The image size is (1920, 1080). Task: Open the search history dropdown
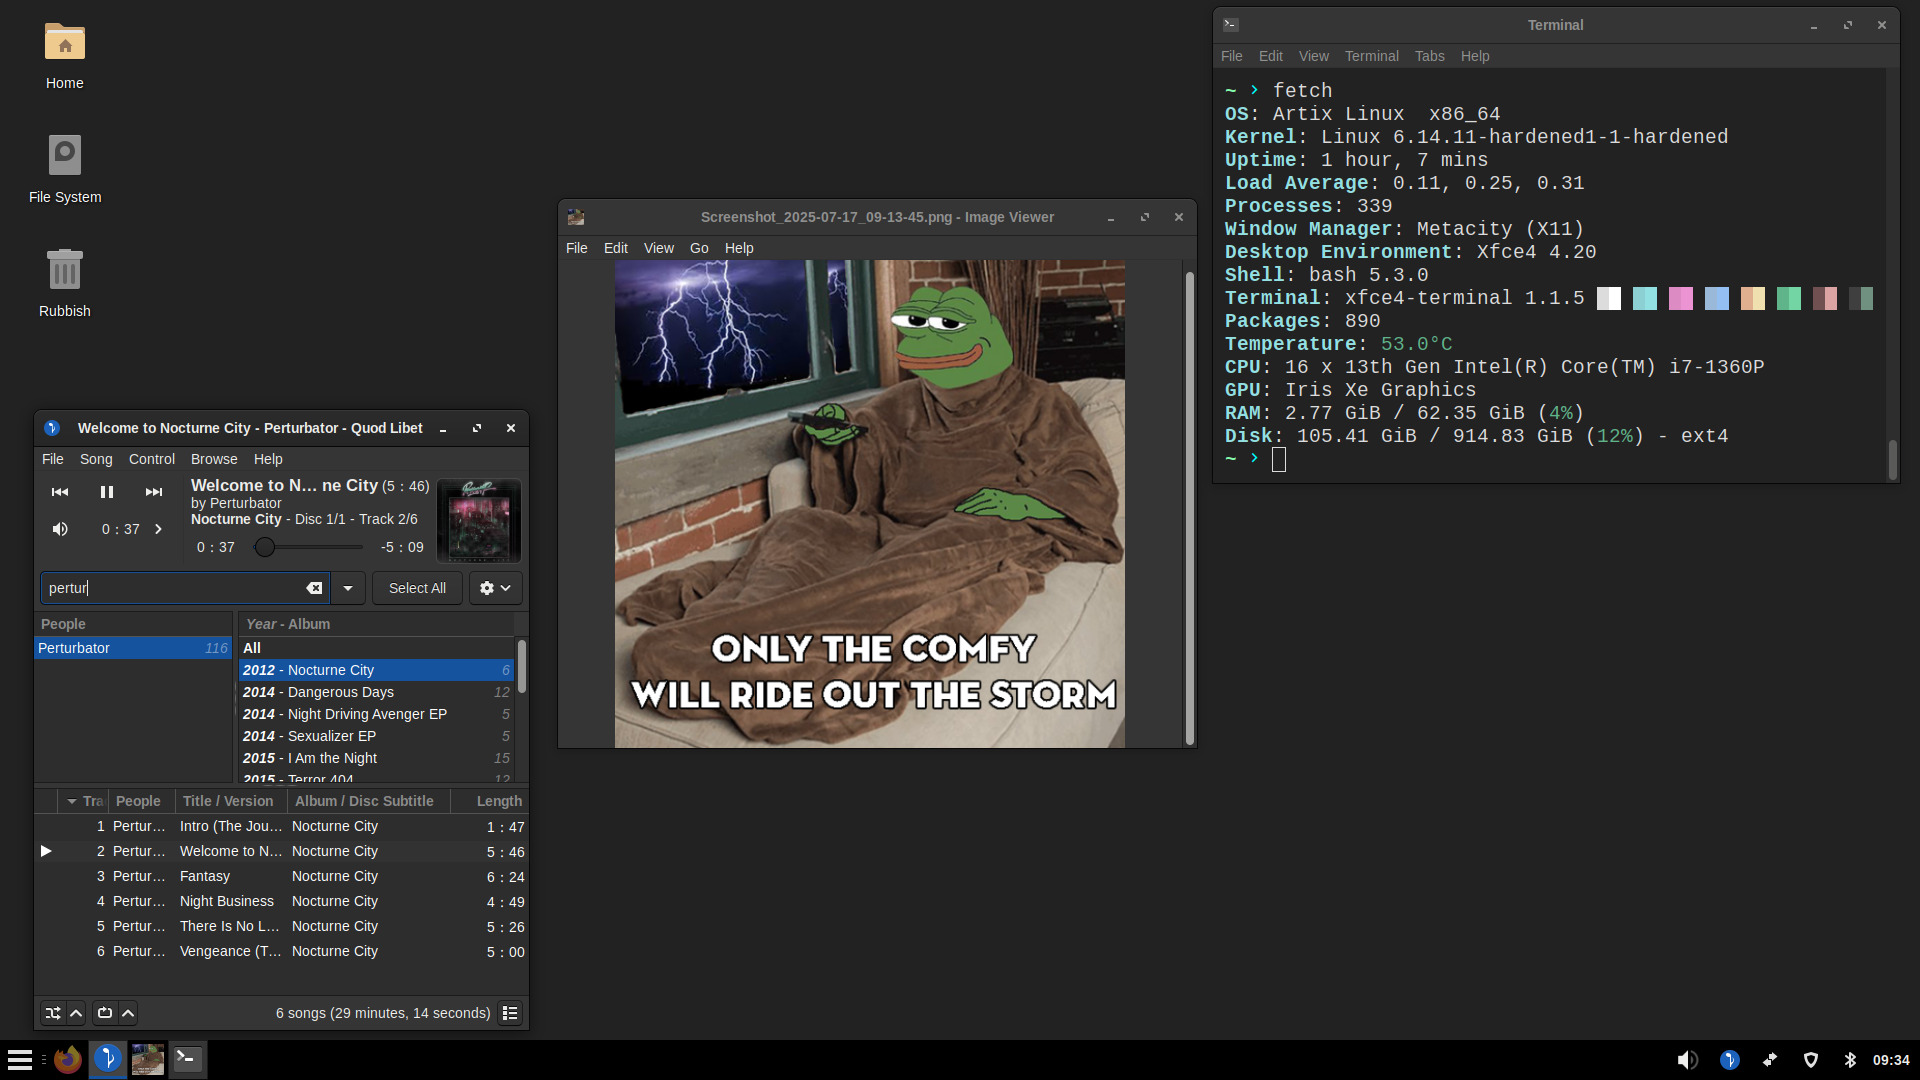(348, 588)
